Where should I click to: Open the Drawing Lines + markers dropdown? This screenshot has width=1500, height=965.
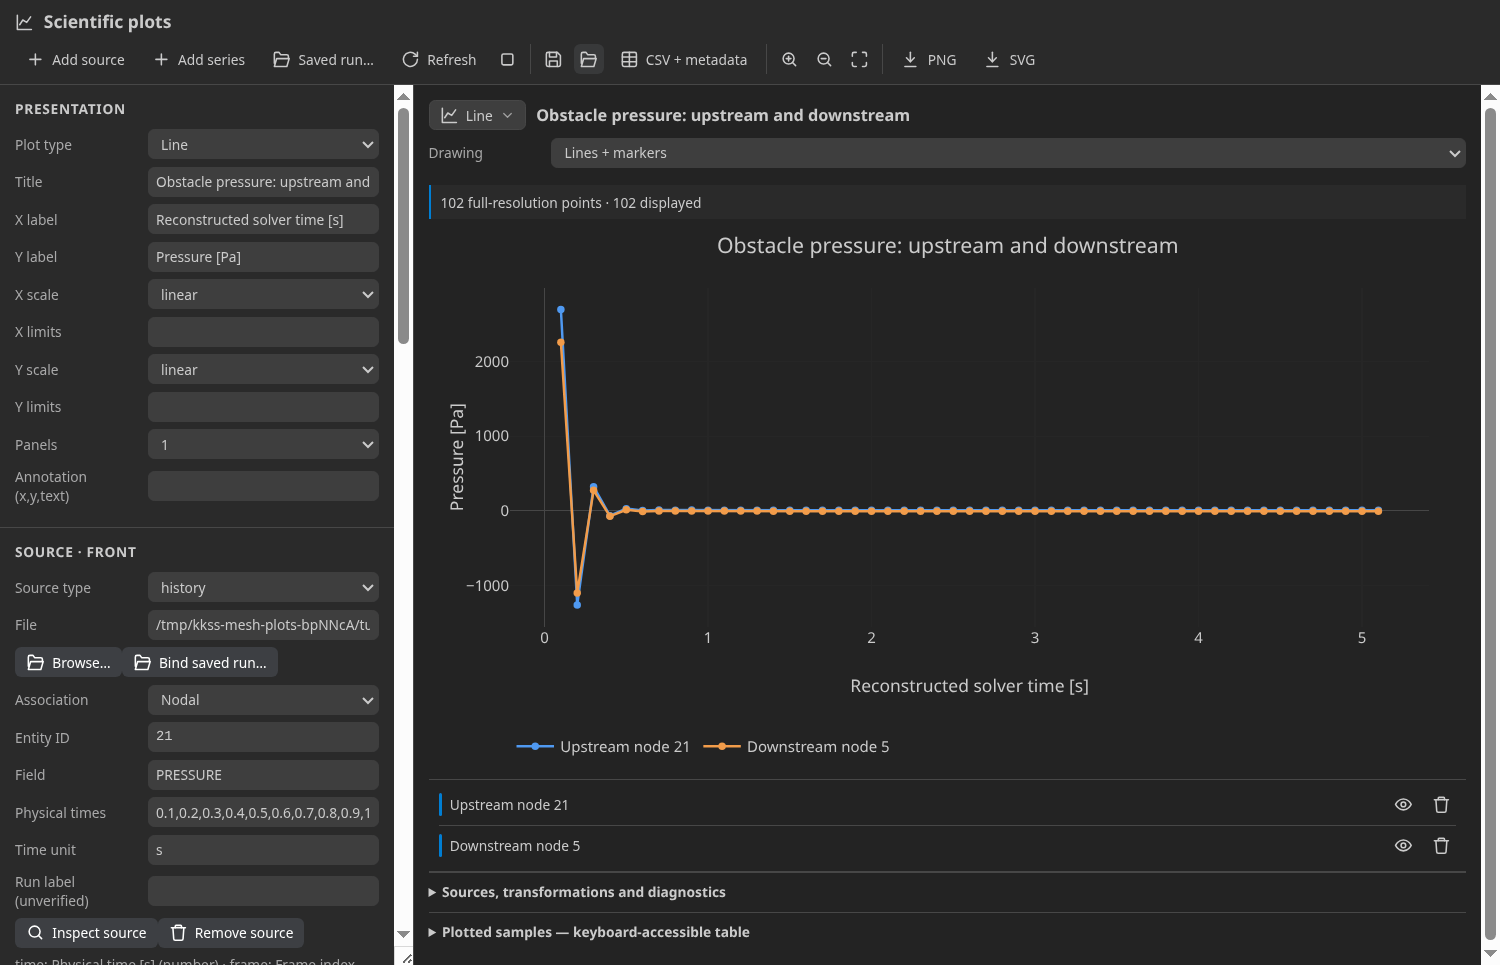pyautogui.click(x=1008, y=153)
